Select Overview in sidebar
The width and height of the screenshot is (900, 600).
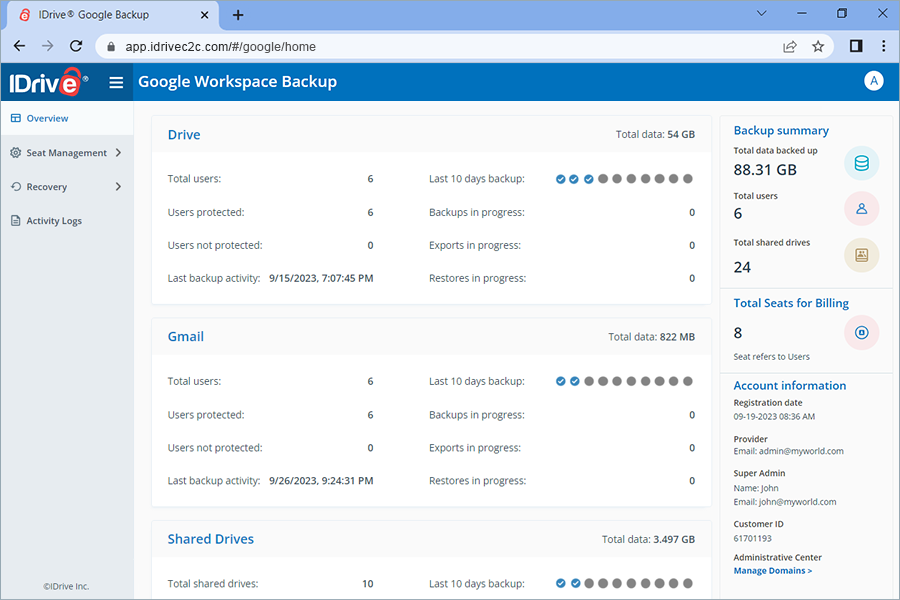pyautogui.click(x=67, y=118)
